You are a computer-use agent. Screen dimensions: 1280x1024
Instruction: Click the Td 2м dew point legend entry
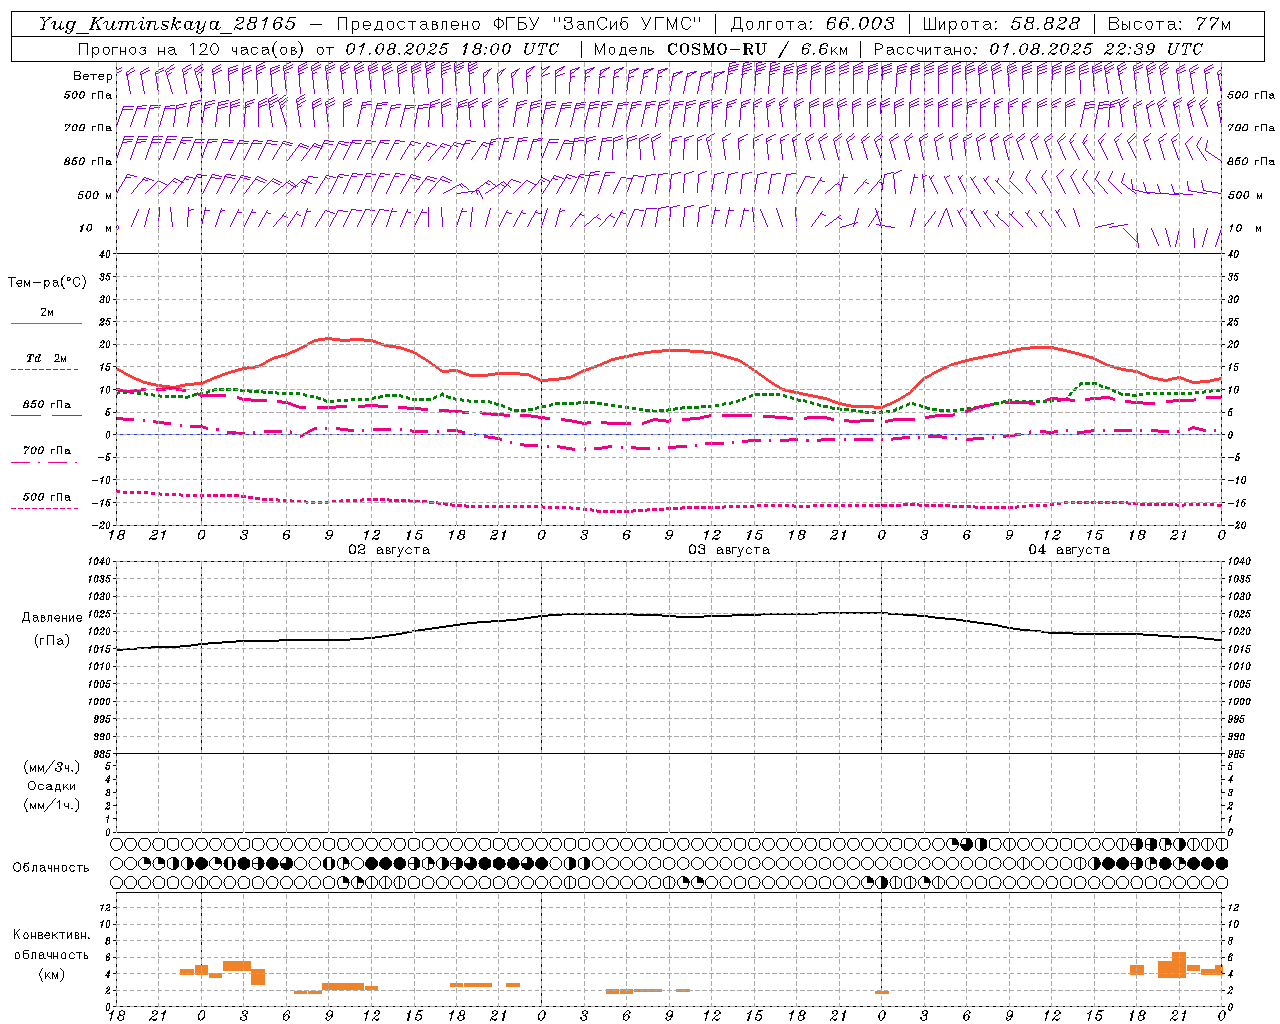[x=47, y=358]
